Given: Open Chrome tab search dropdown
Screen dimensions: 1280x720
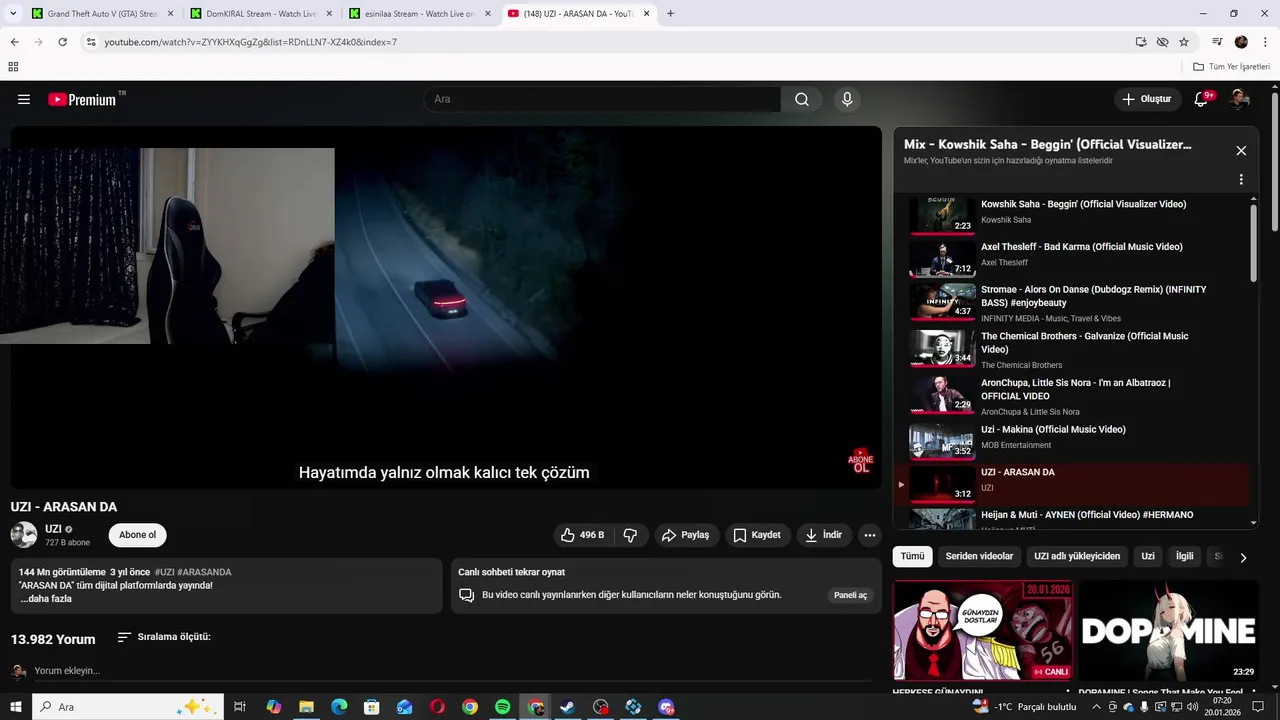Looking at the screenshot, I should (x=13, y=14).
